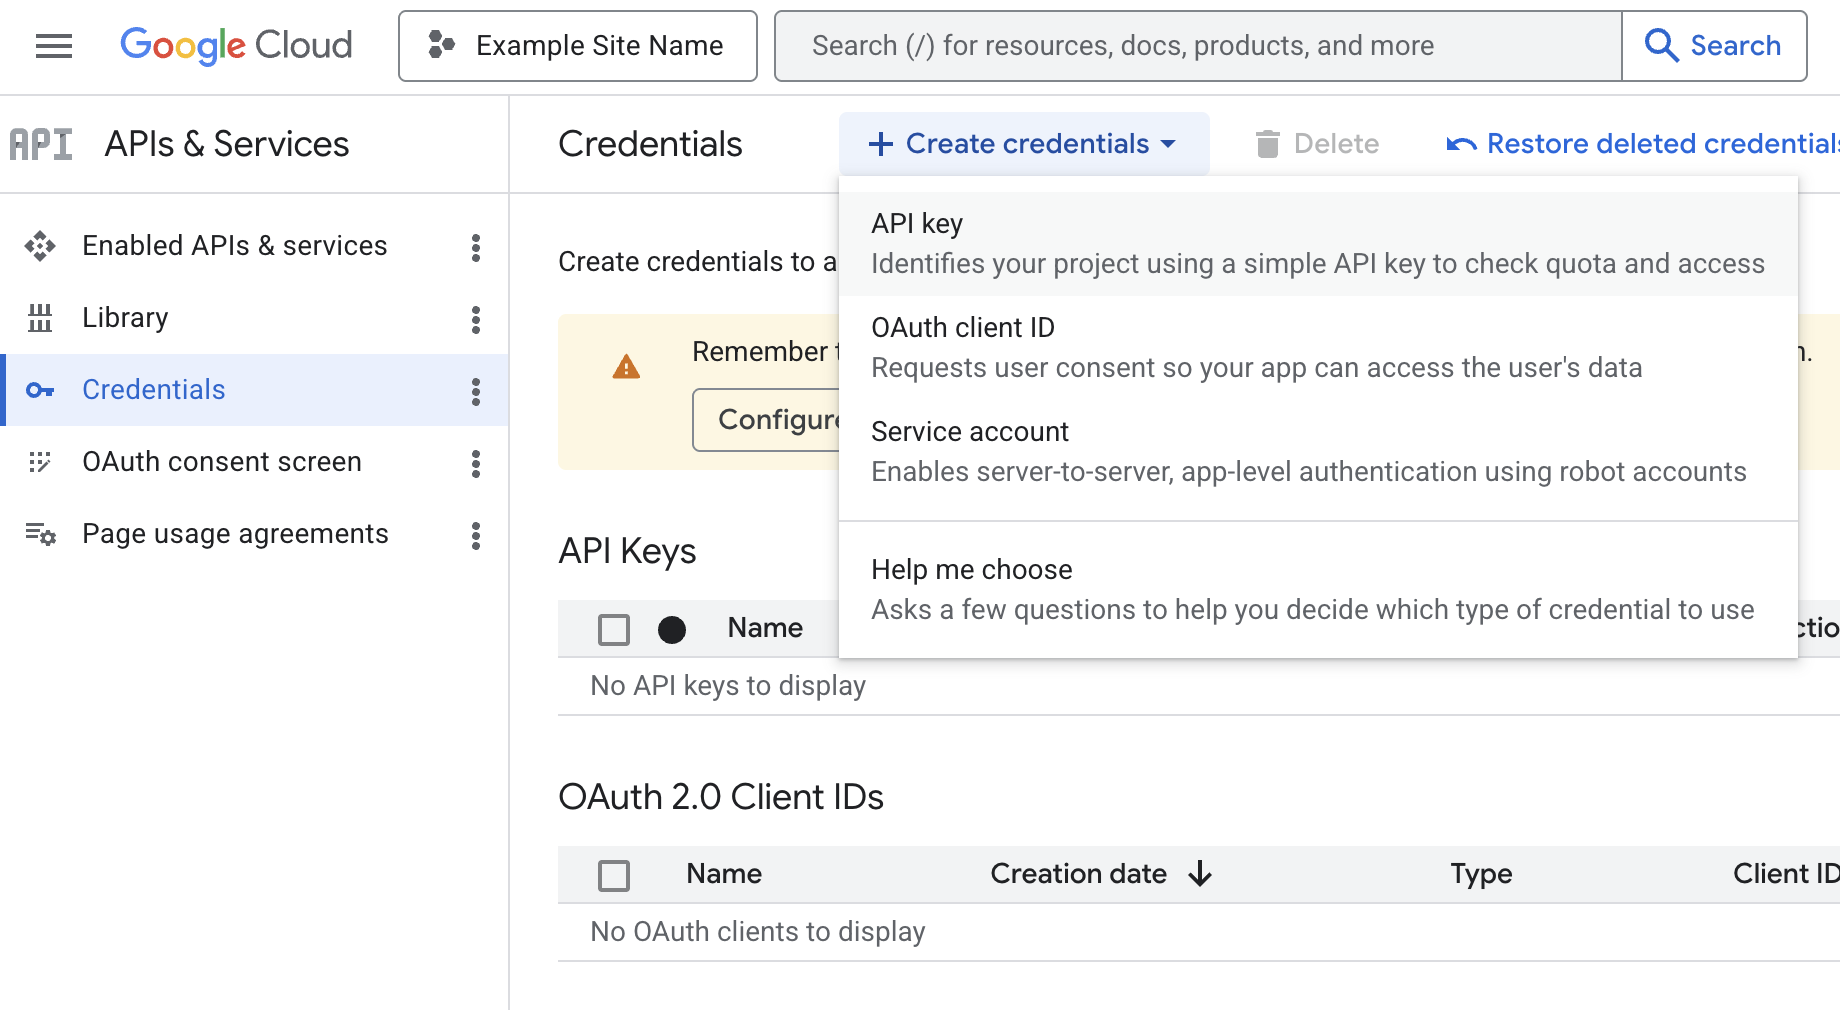Screen dimensions: 1840x1010
Task: Open the Example Site Name project picker
Action: click(578, 46)
